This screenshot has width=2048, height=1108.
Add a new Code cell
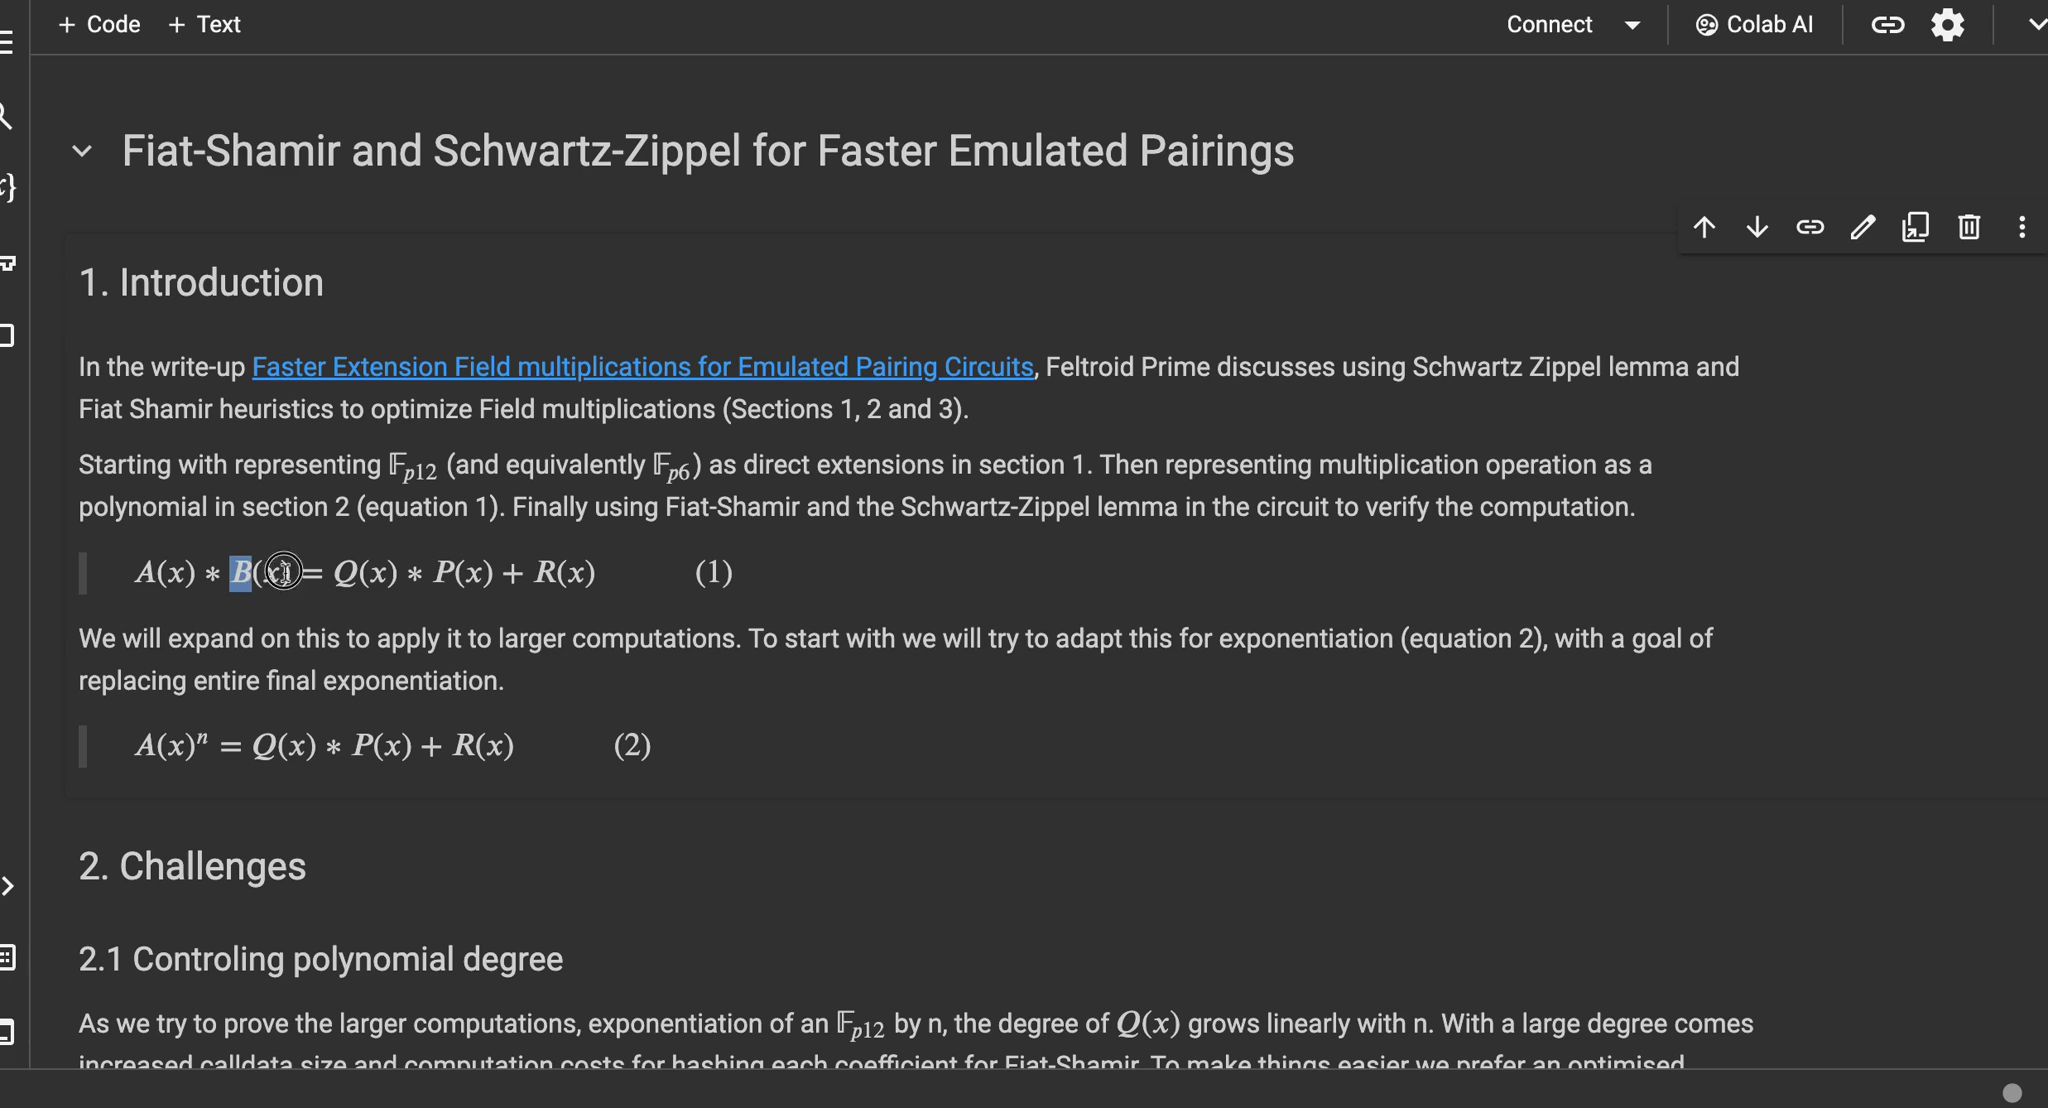(99, 25)
